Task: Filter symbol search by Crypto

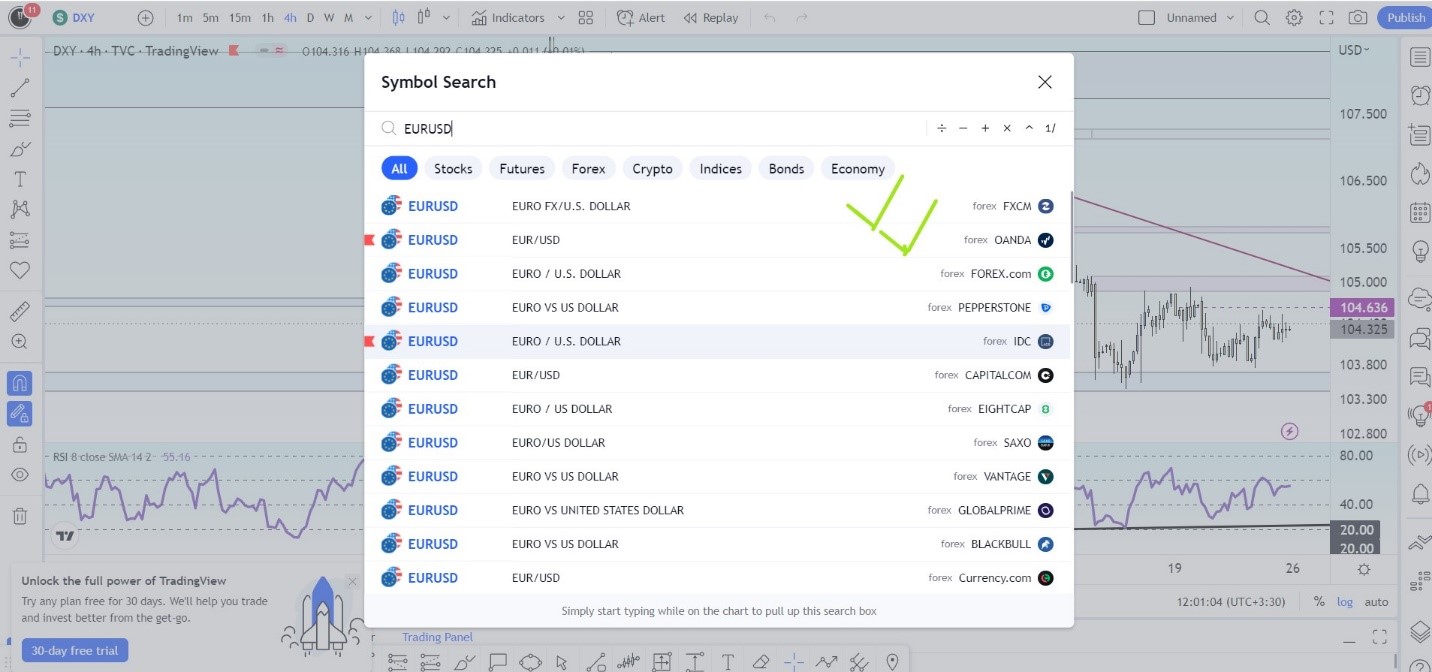Action: point(652,169)
